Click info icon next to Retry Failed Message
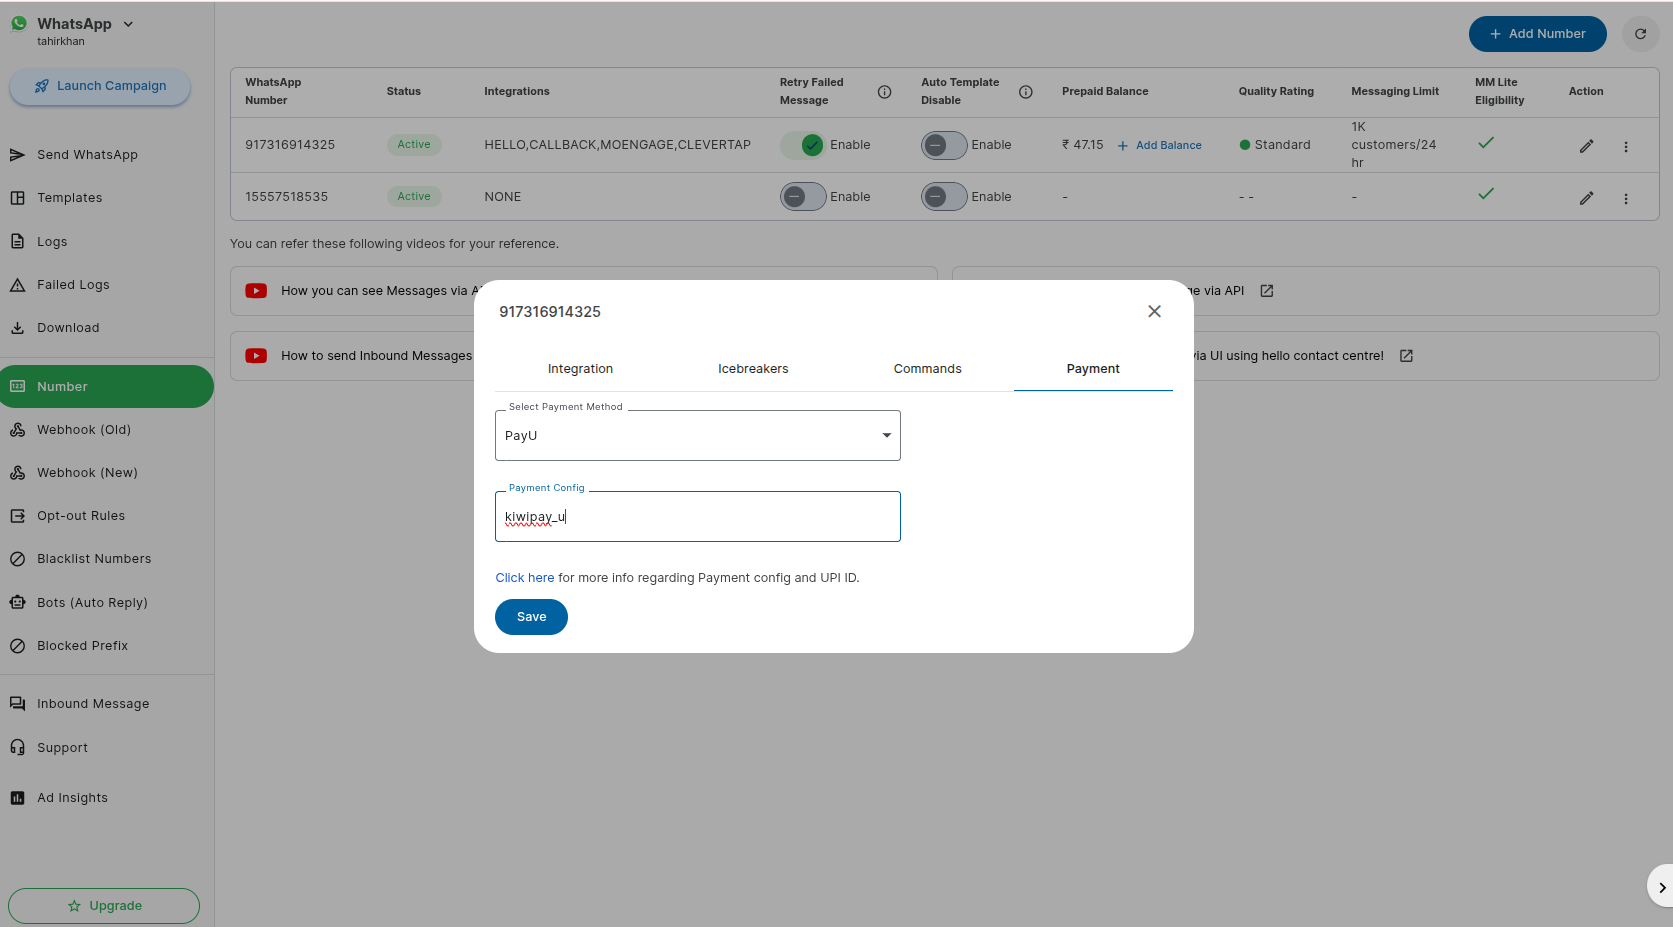 click(884, 92)
